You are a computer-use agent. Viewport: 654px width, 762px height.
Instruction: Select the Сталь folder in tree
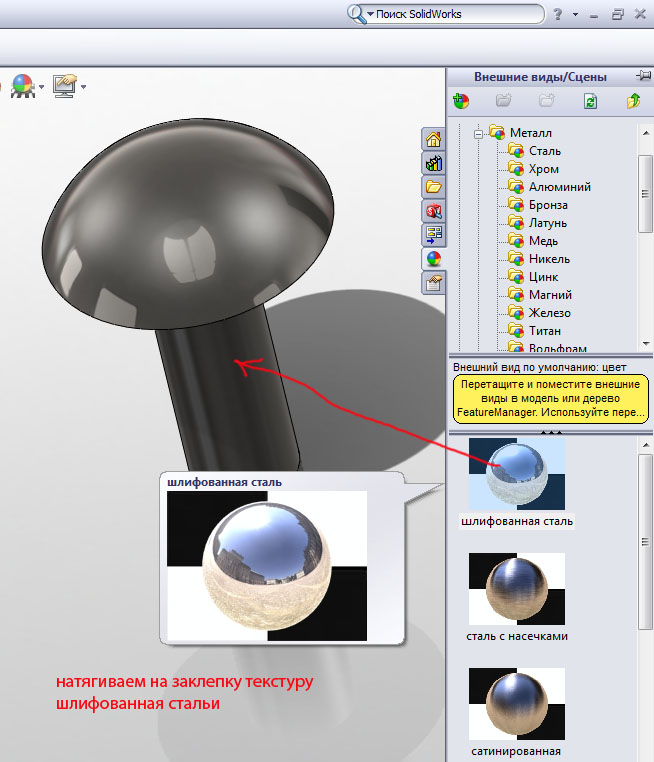(x=544, y=151)
